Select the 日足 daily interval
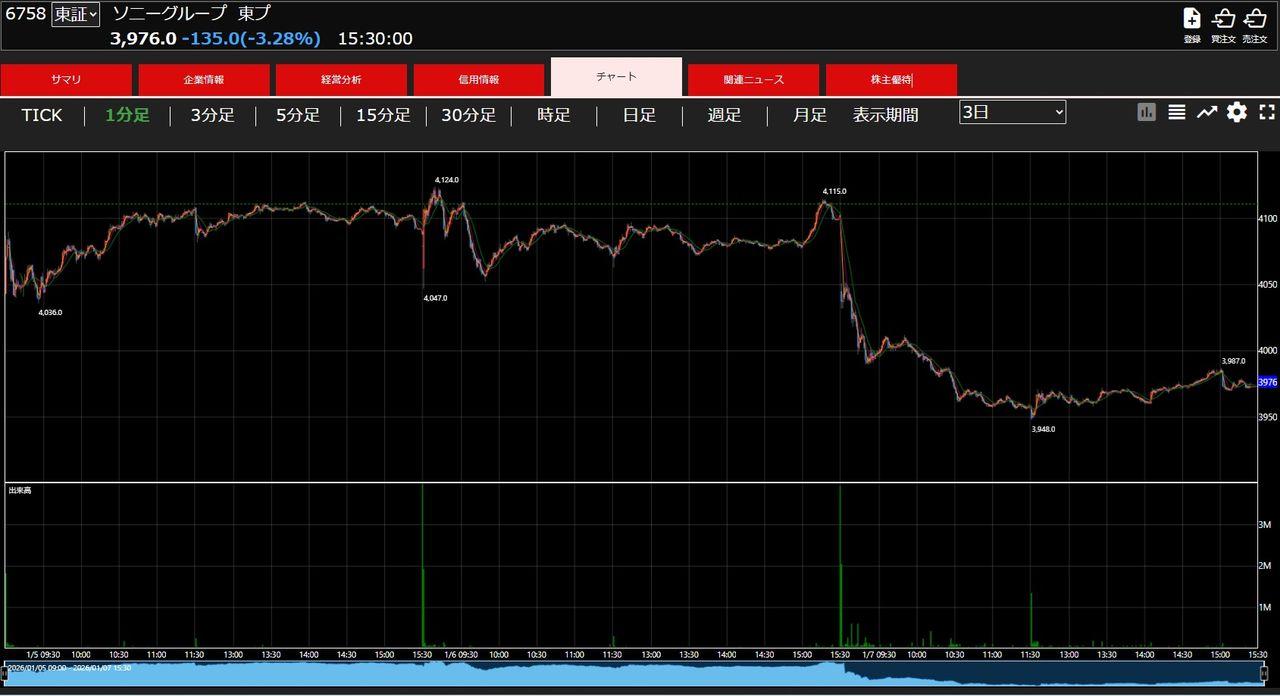The width and height of the screenshot is (1280, 696). tap(639, 115)
